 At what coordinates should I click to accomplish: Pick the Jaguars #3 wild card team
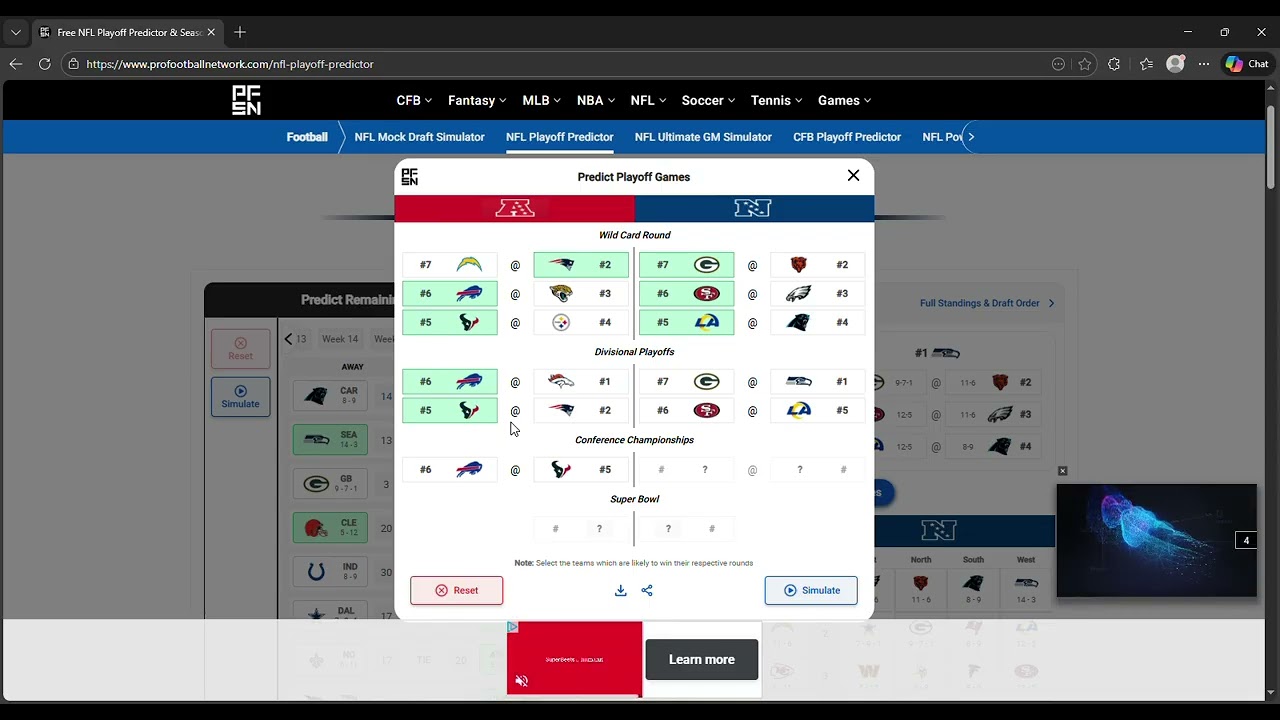(581, 294)
